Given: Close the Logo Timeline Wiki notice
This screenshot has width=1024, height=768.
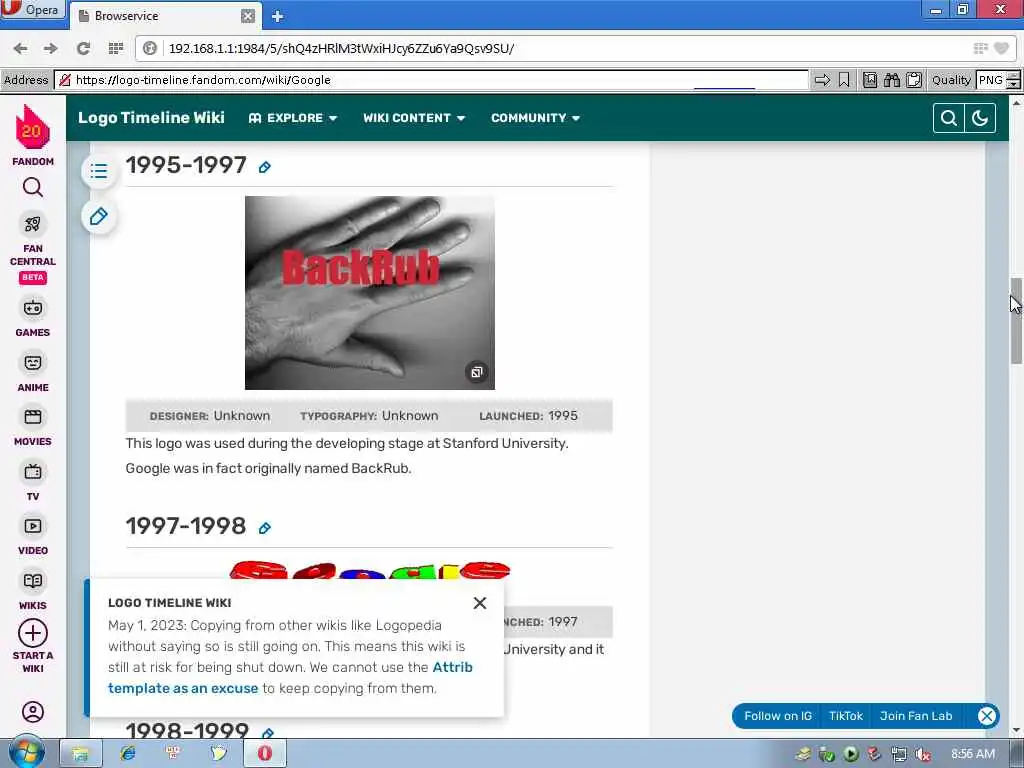Looking at the screenshot, I should click(480, 603).
